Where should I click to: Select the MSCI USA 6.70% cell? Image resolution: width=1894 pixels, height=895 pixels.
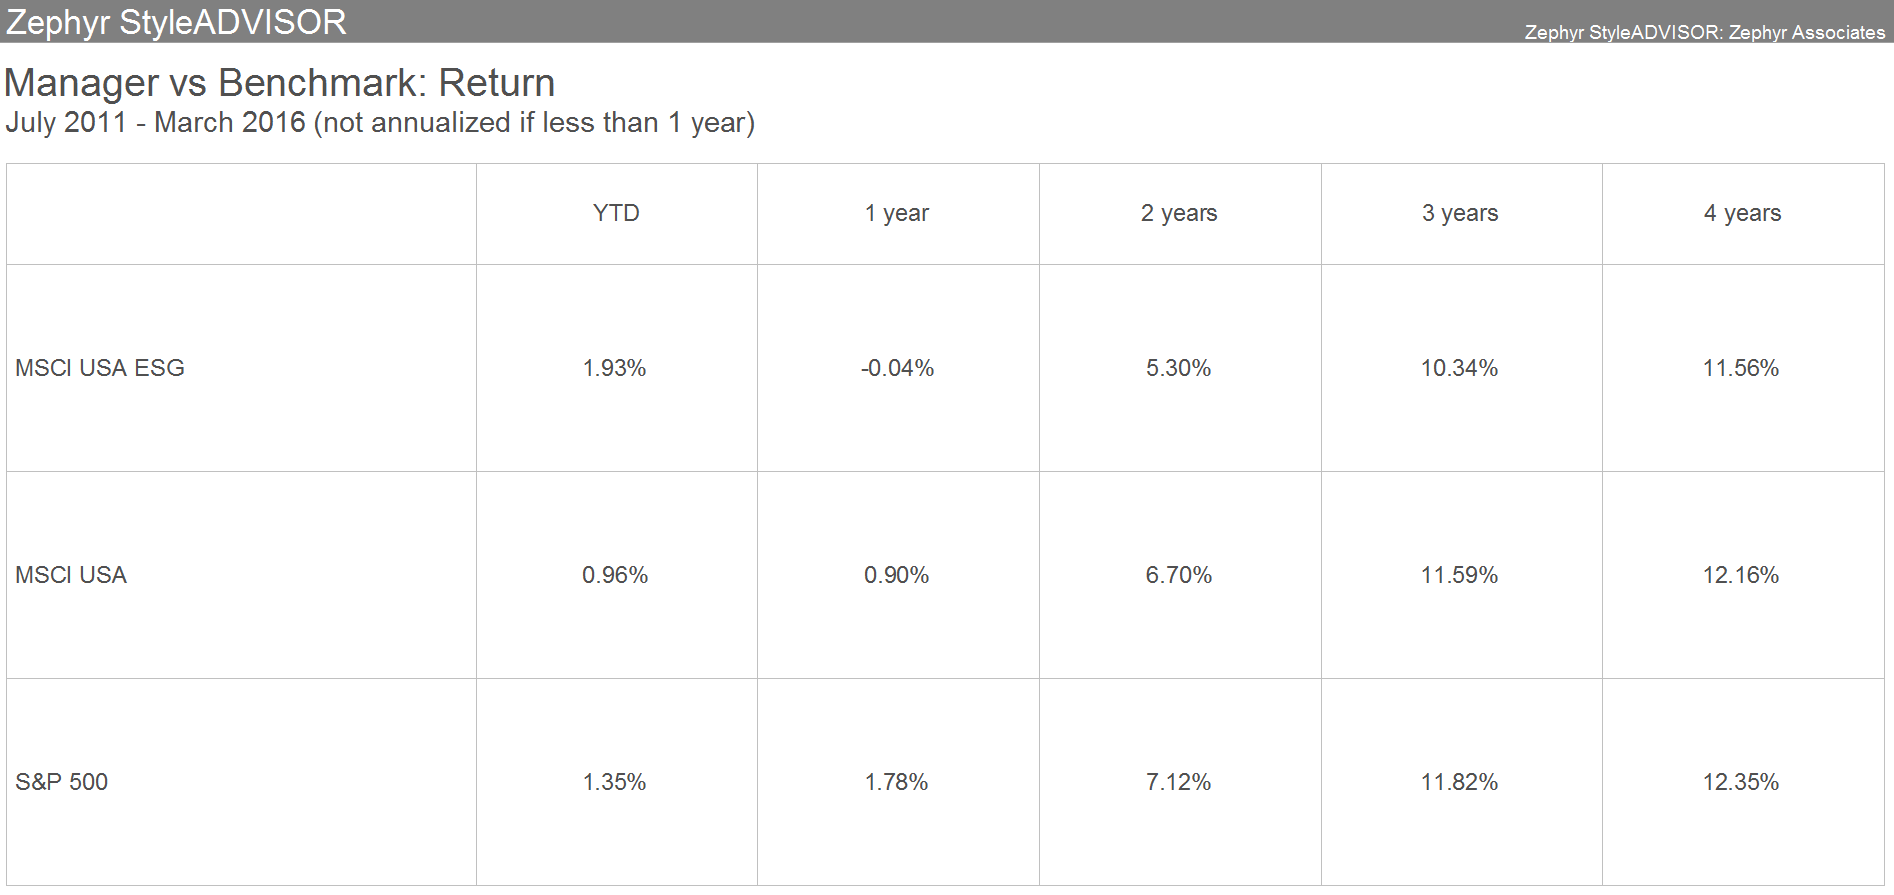tap(1179, 575)
